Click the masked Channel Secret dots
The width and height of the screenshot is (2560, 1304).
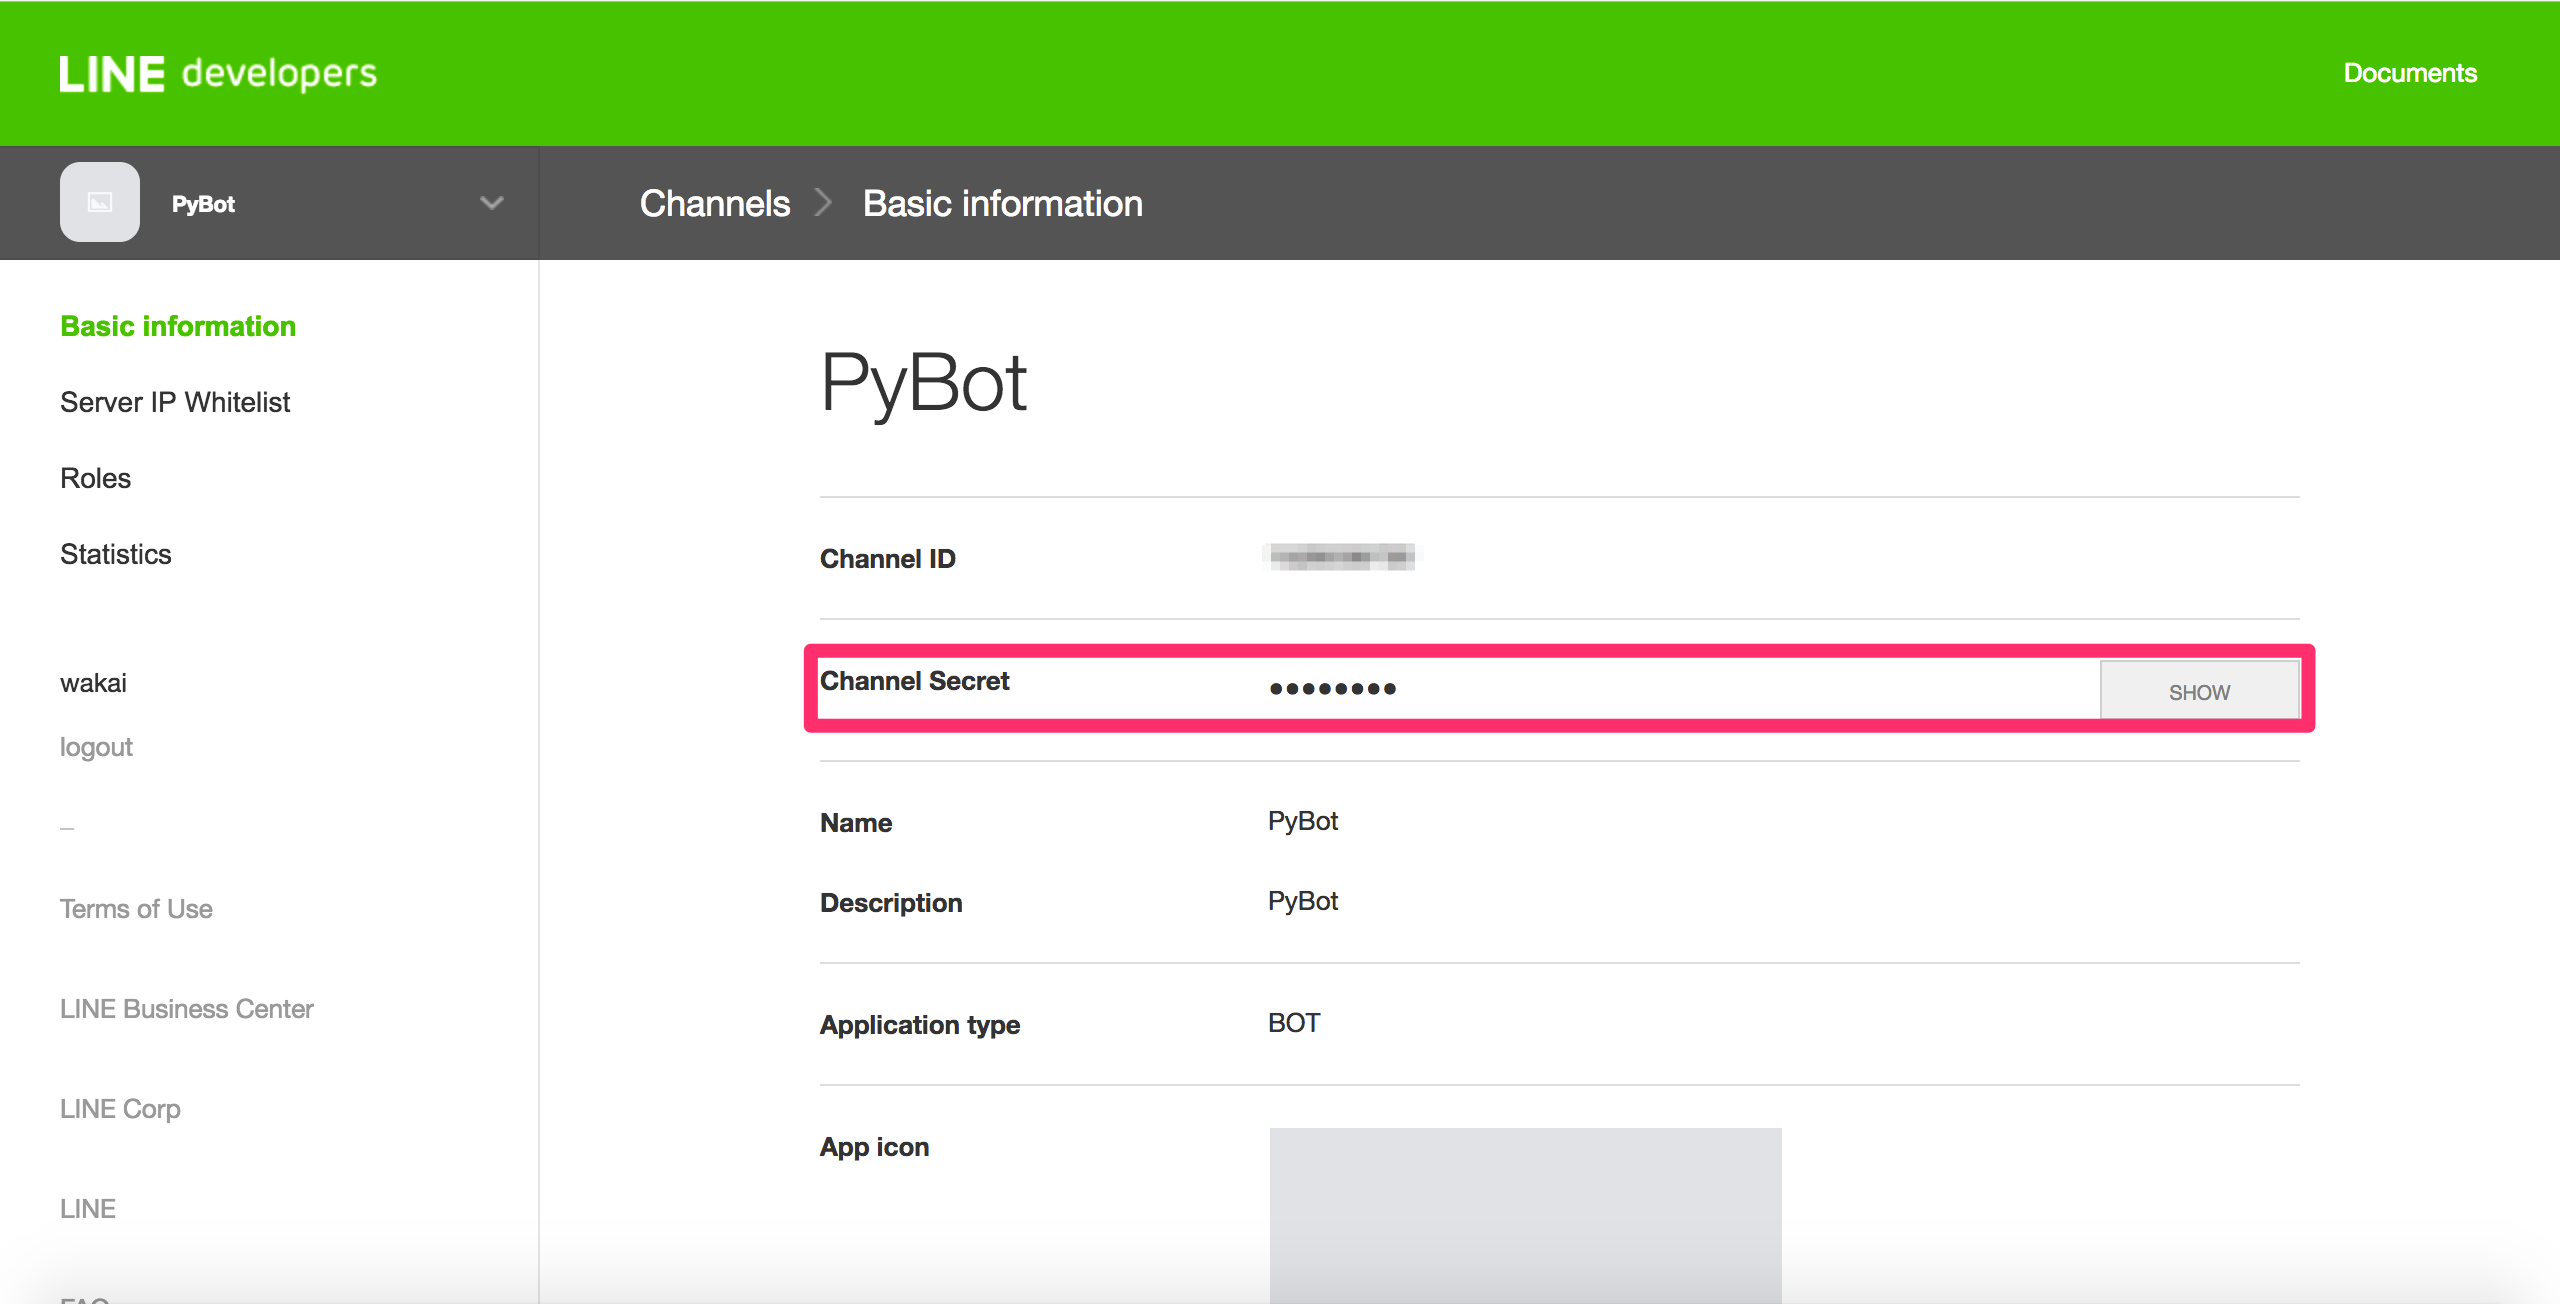(1332, 688)
